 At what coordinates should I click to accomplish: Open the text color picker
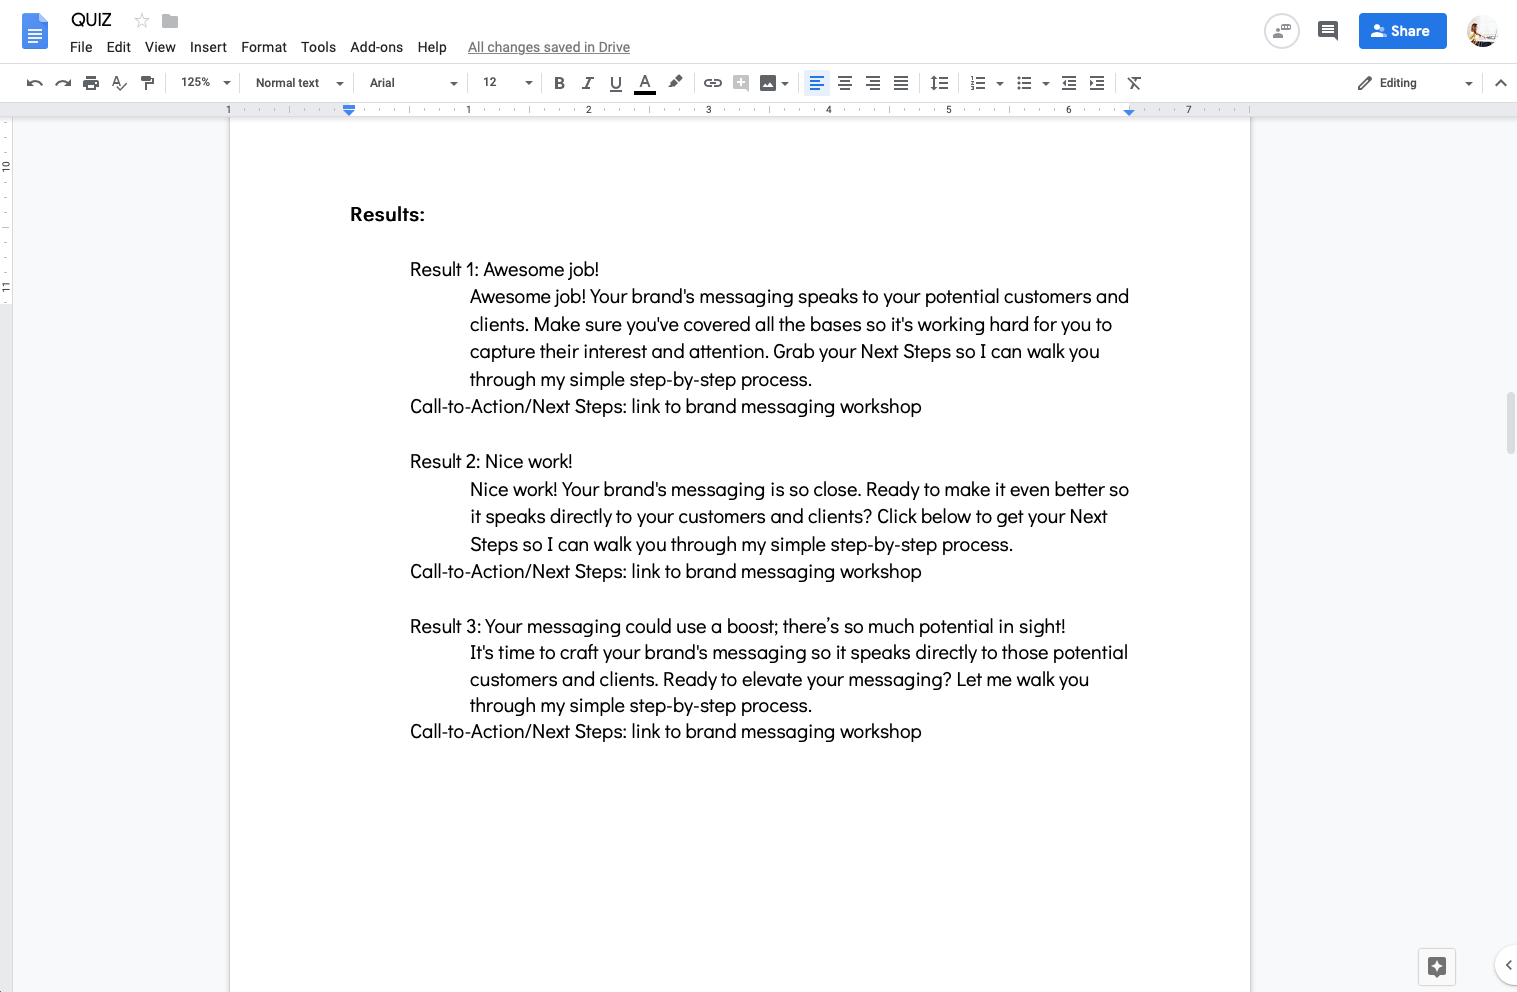click(645, 83)
